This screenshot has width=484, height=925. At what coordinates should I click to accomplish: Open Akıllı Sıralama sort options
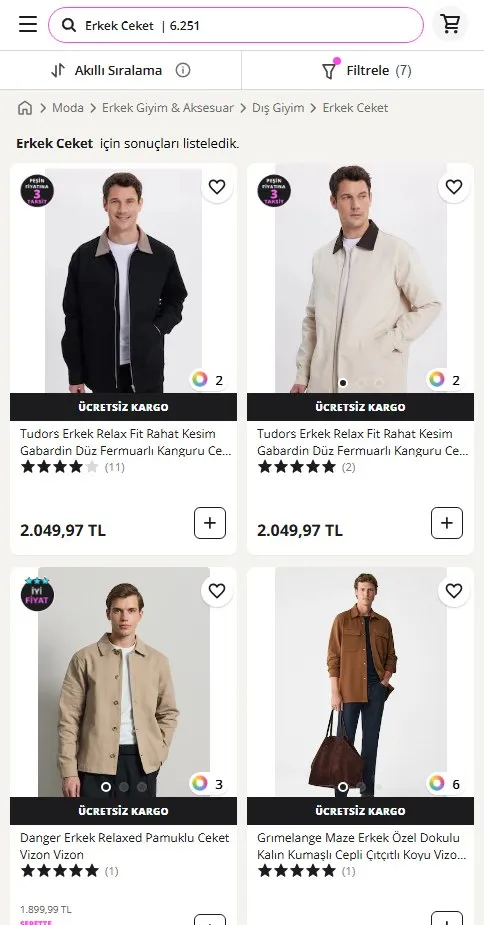pyautogui.click(x=120, y=70)
